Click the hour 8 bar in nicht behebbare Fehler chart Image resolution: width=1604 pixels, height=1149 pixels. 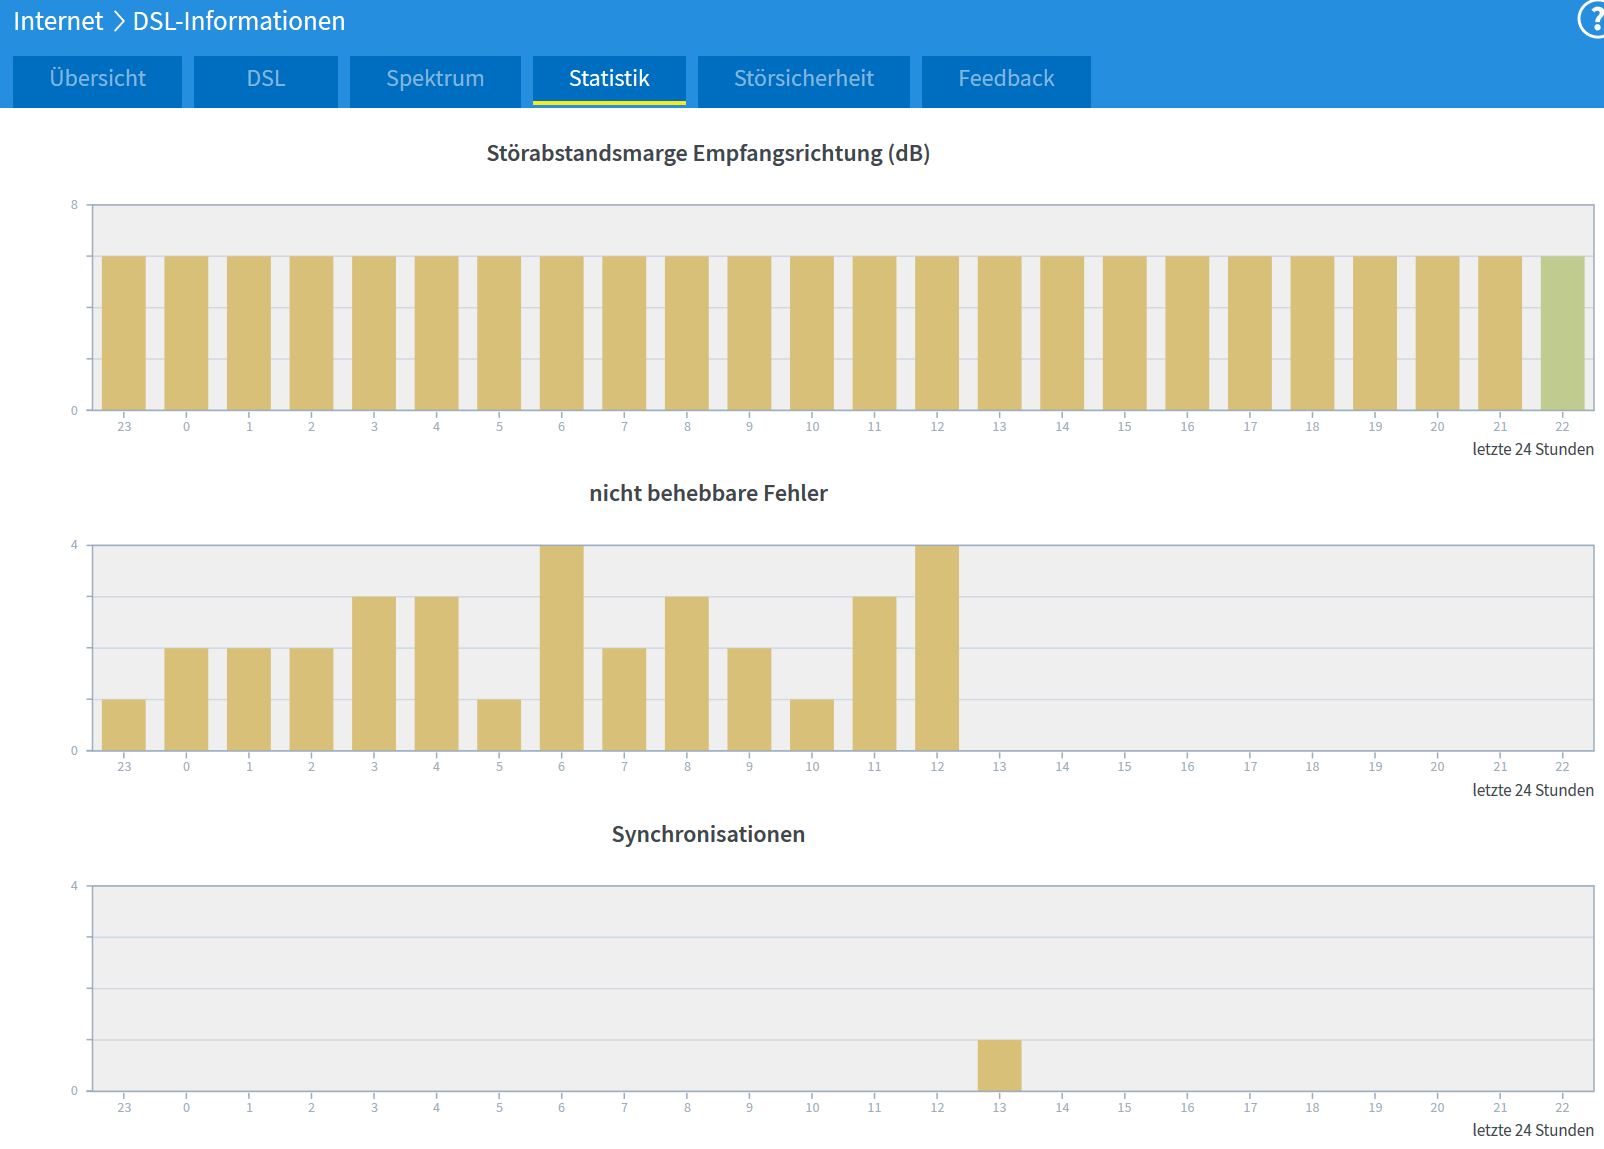tap(687, 674)
